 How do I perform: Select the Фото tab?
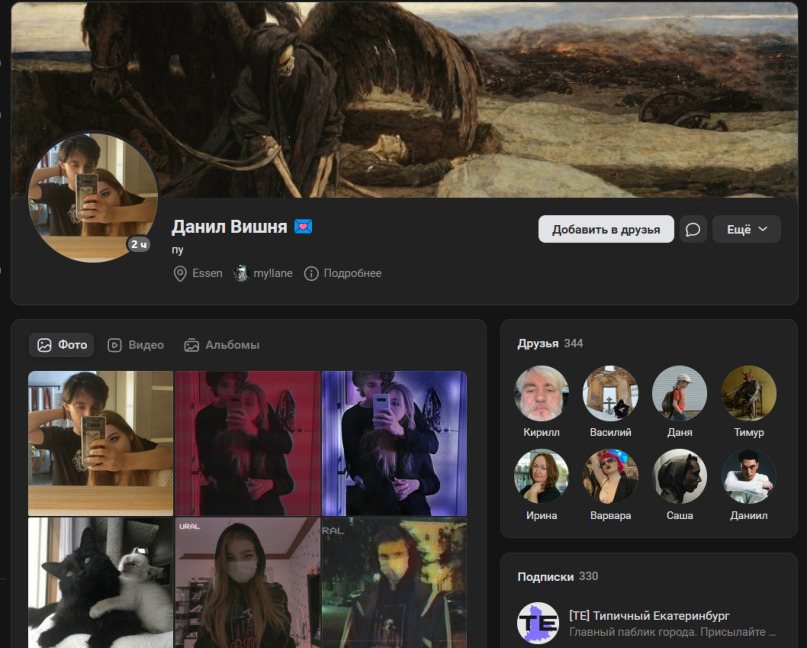[62, 345]
